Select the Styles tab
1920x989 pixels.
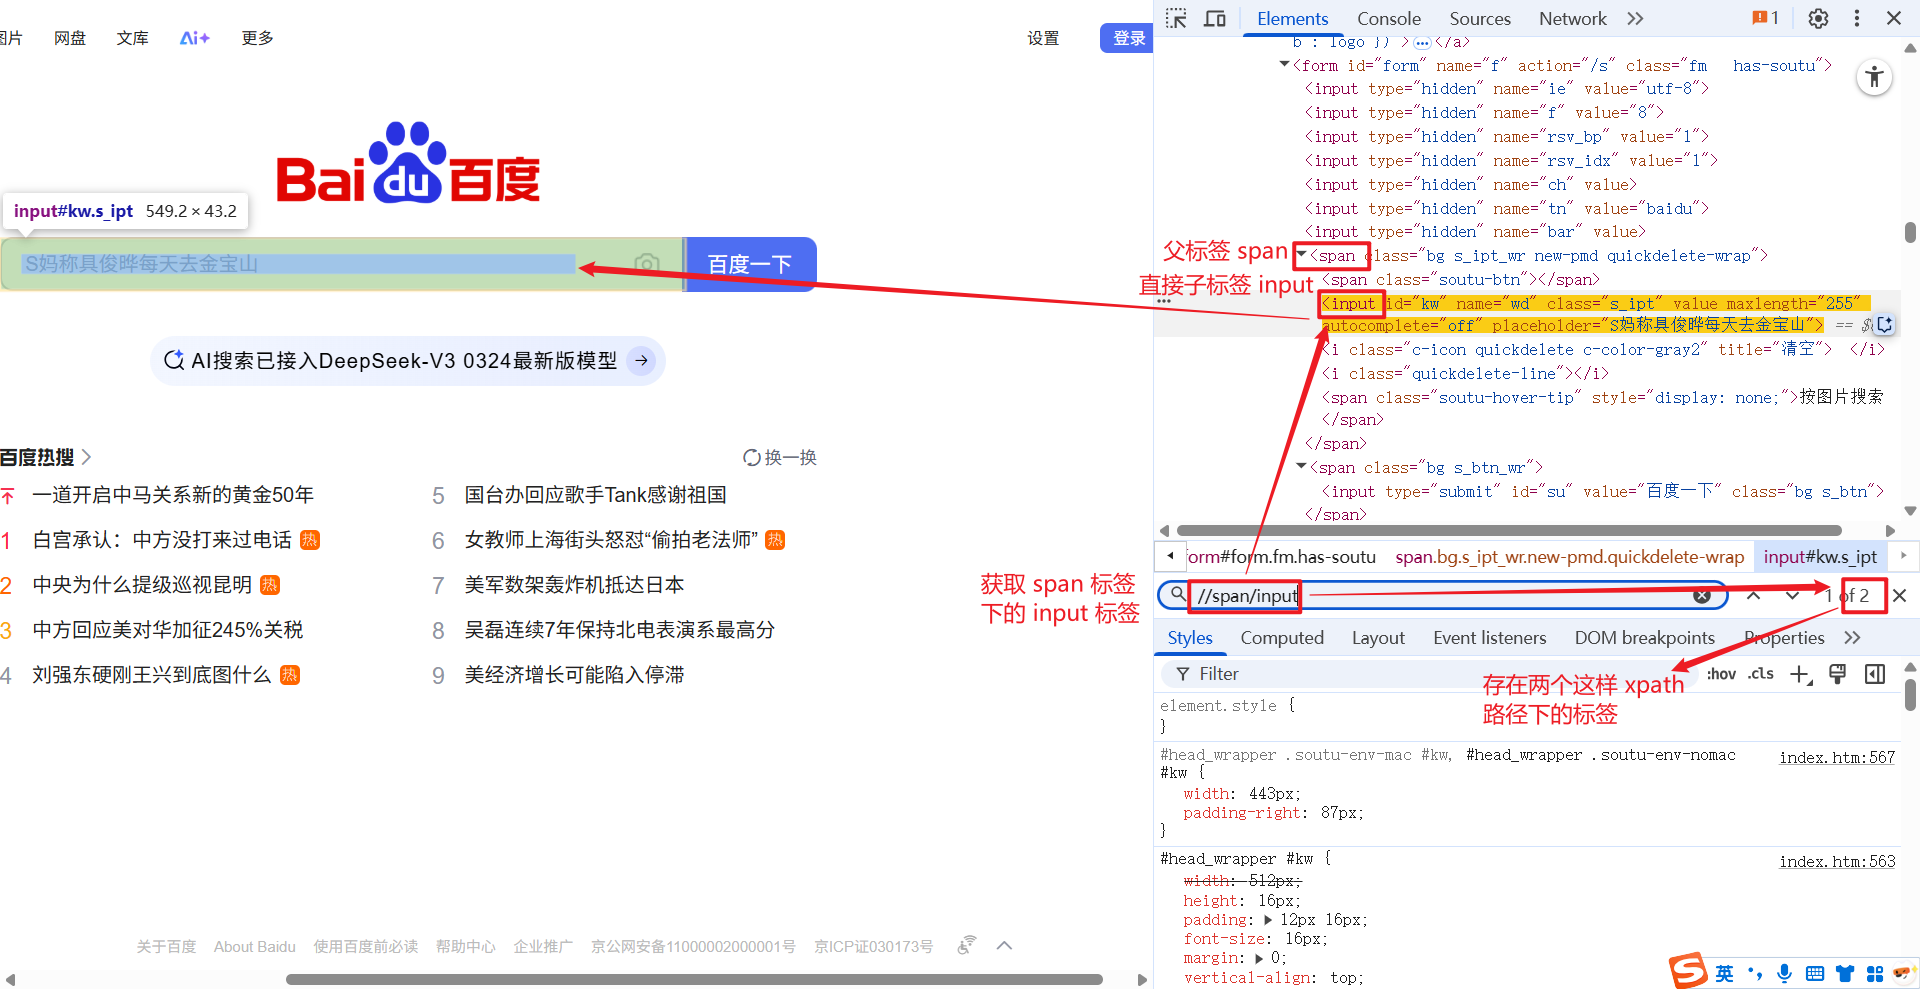[x=1190, y=638]
